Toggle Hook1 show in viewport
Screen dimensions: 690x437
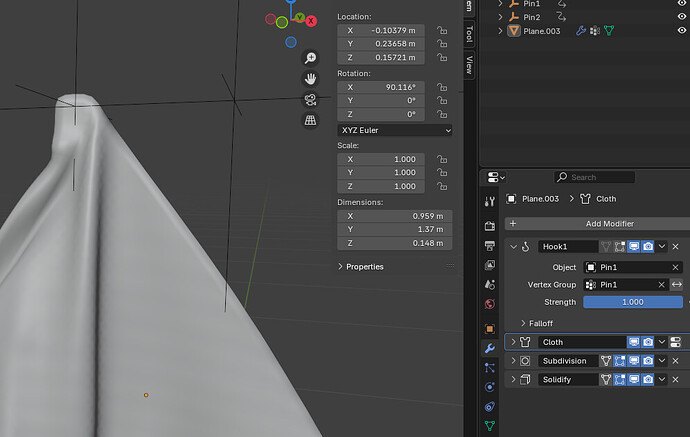634,246
